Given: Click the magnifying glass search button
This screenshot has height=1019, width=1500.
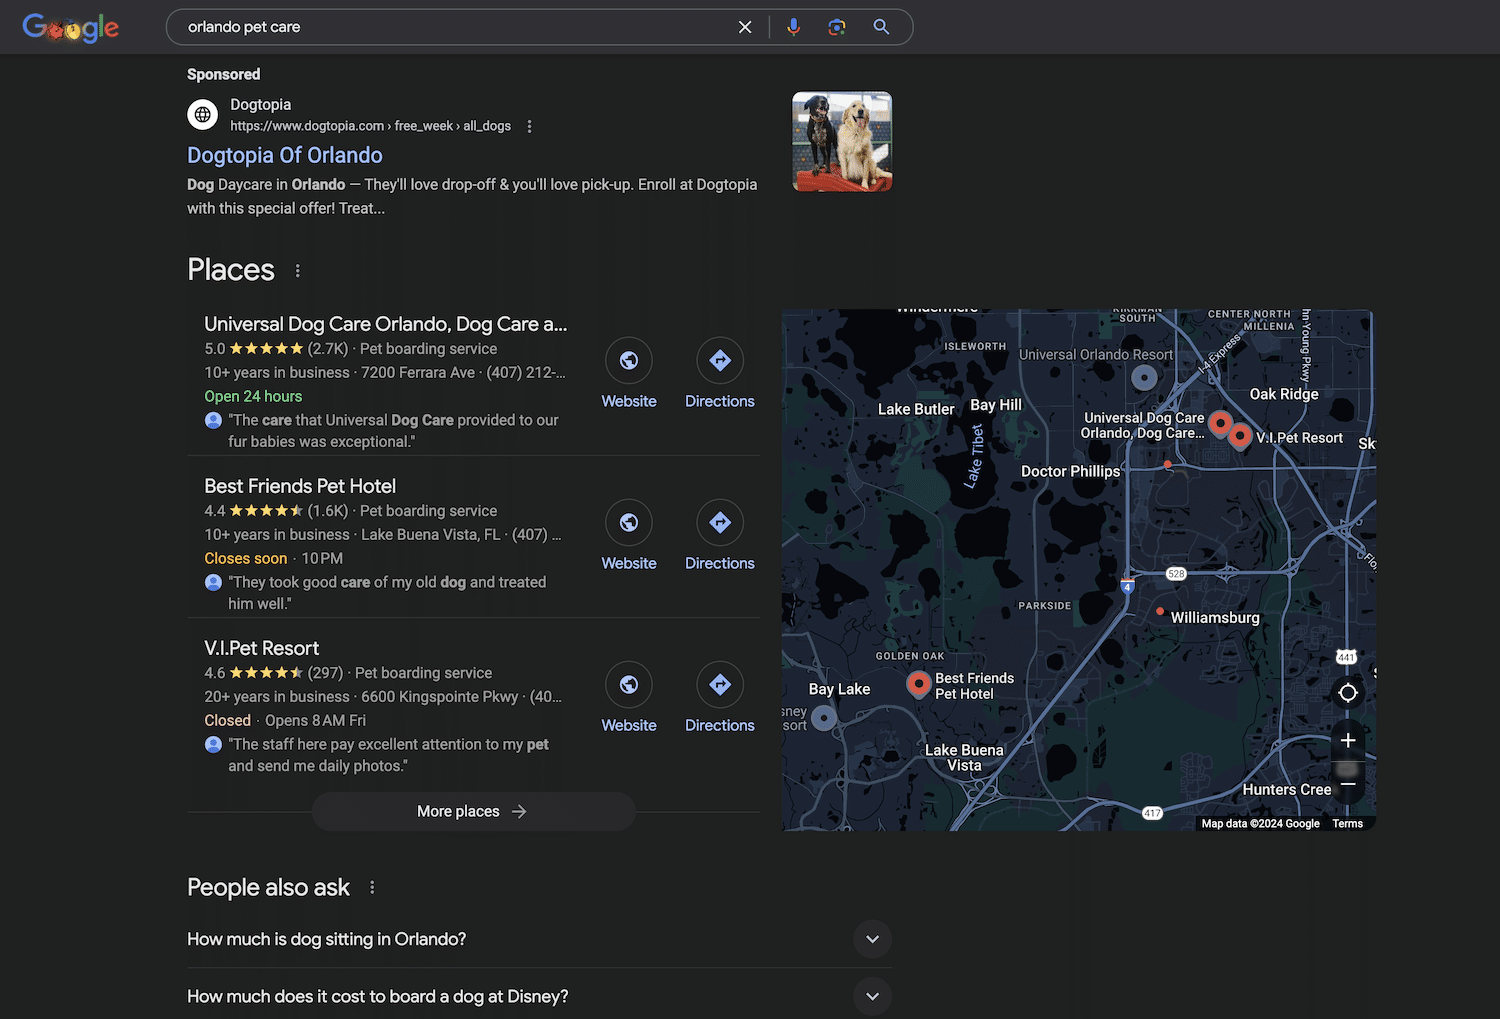Looking at the screenshot, I should [x=881, y=27].
